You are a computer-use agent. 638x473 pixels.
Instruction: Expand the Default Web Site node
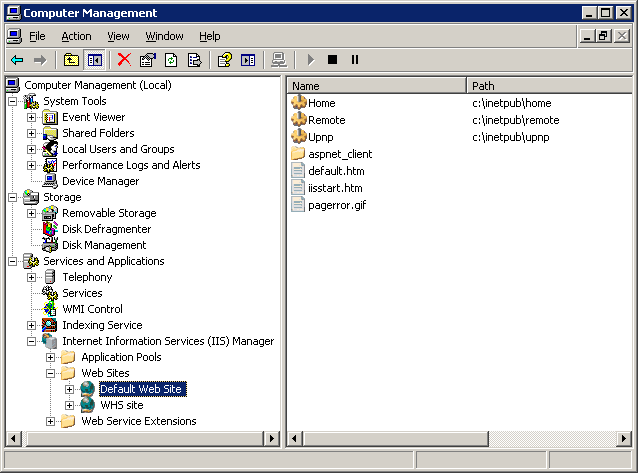70,390
